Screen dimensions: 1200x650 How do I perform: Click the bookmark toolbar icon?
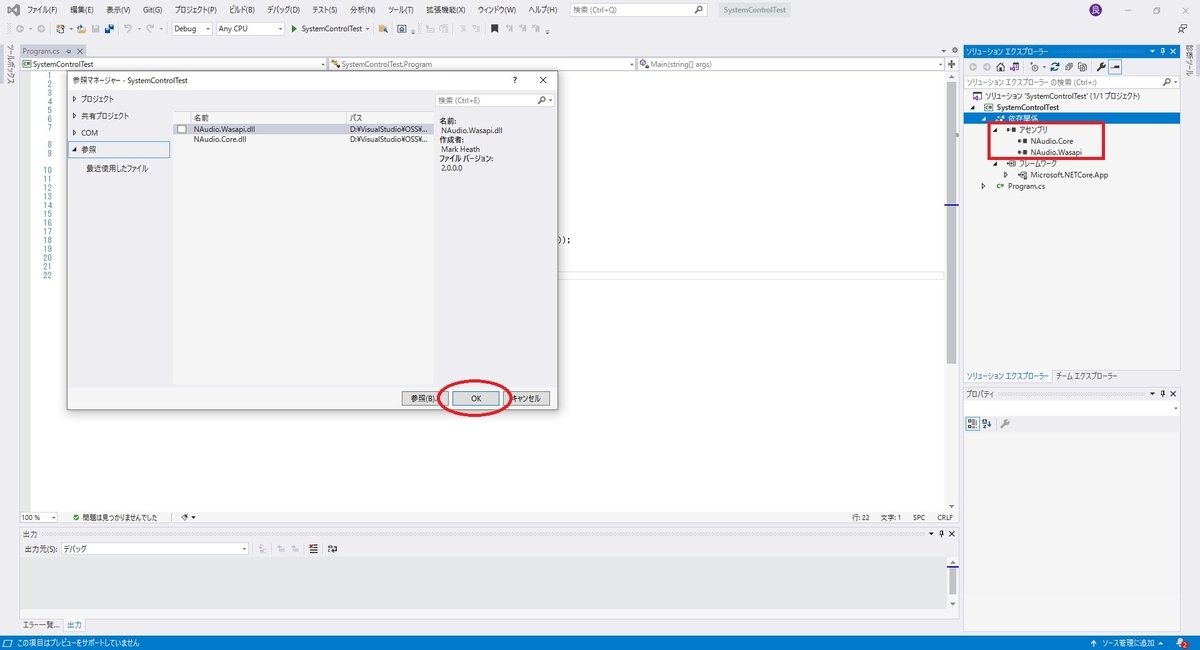click(494, 28)
